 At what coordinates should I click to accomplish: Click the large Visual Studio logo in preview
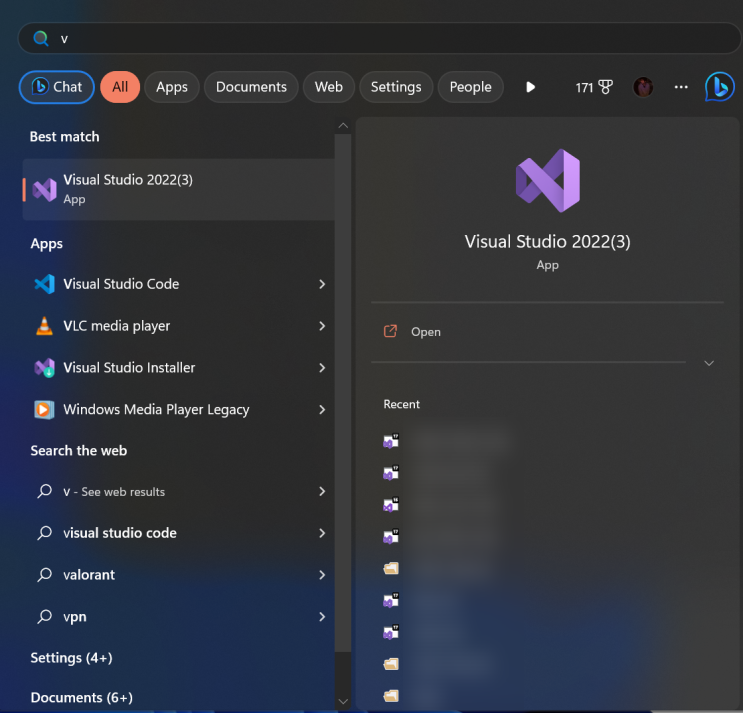coord(548,181)
